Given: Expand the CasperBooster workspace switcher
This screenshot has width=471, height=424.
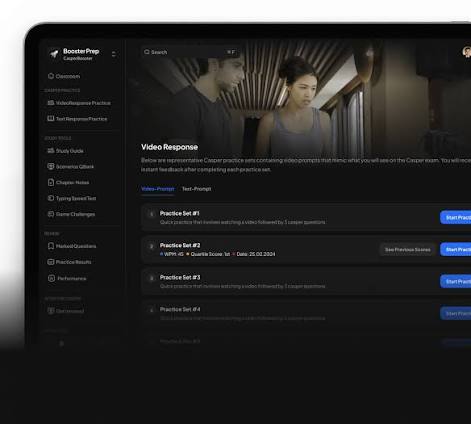Looking at the screenshot, I should coord(114,54).
